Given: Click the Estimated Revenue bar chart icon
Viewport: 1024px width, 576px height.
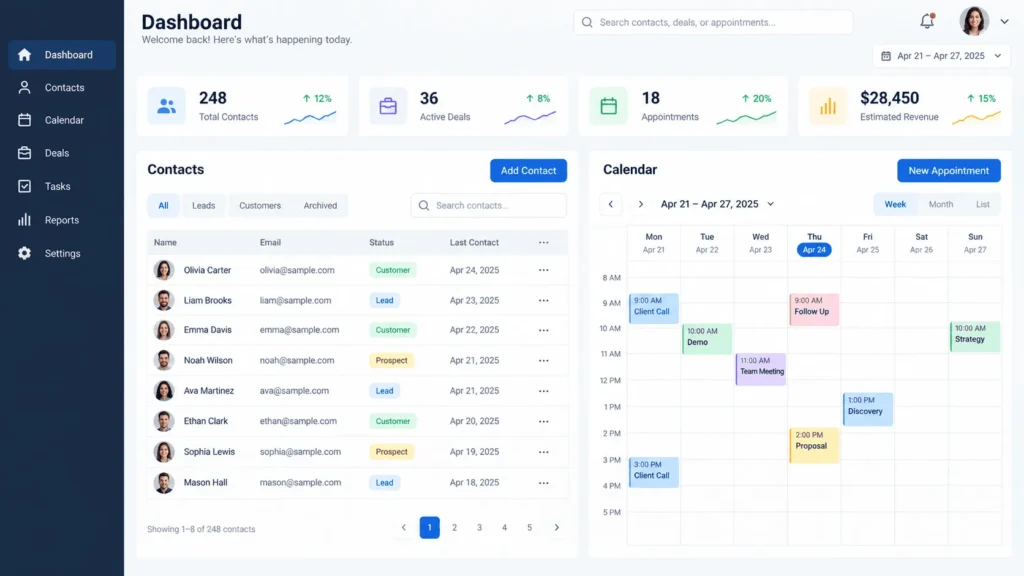Looking at the screenshot, I should 827,106.
